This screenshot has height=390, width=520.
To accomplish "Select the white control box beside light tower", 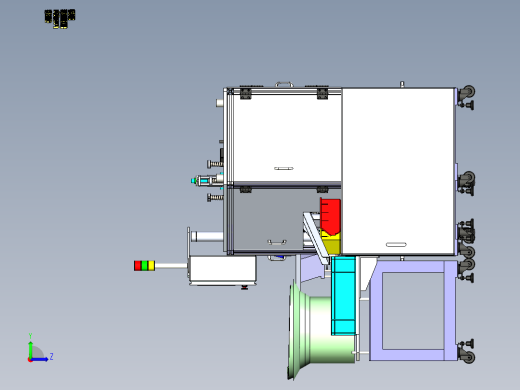I will click(x=223, y=270).
